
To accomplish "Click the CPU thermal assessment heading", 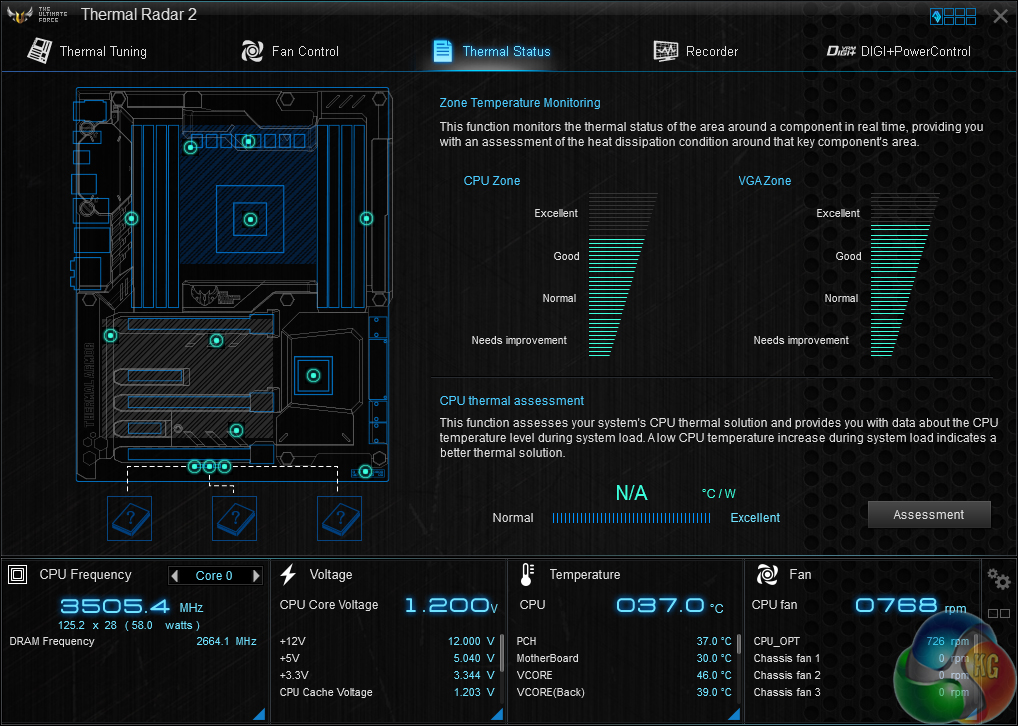I will pyautogui.click(x=512, y=401).
